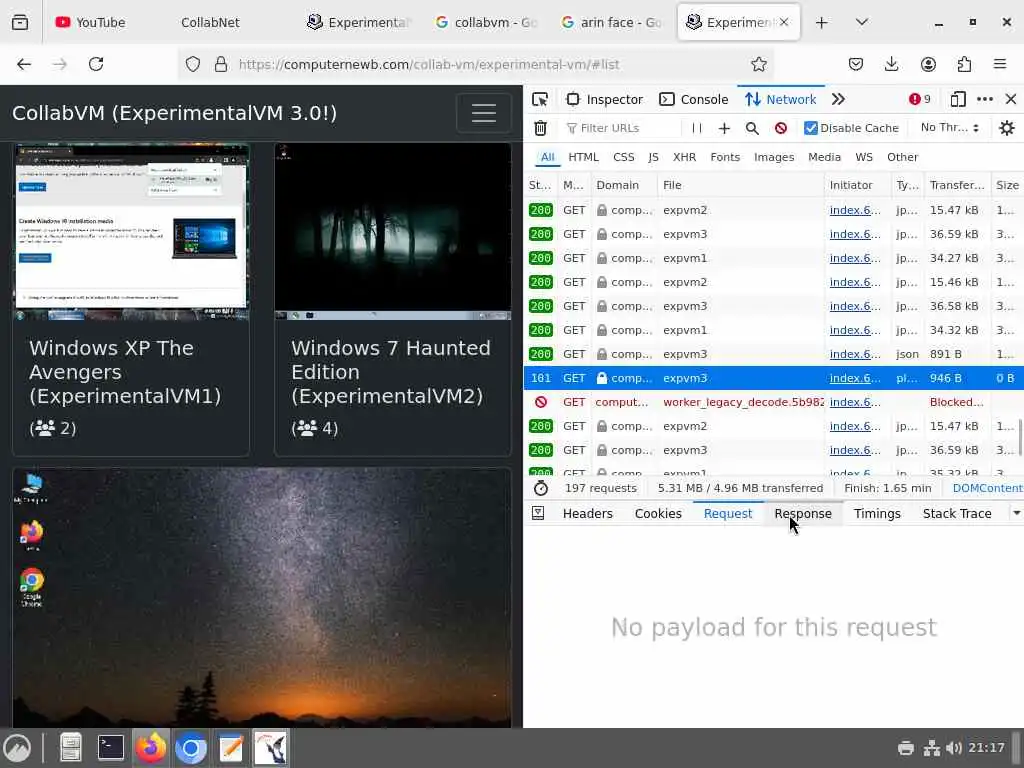Filter requests by Images type
Viewport: 1024px width, 768px height.
(x=774, y=157)
